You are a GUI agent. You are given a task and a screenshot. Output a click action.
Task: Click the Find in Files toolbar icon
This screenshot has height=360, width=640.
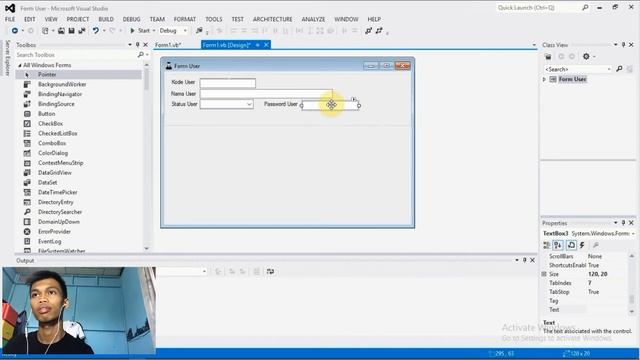click(199, 31)
